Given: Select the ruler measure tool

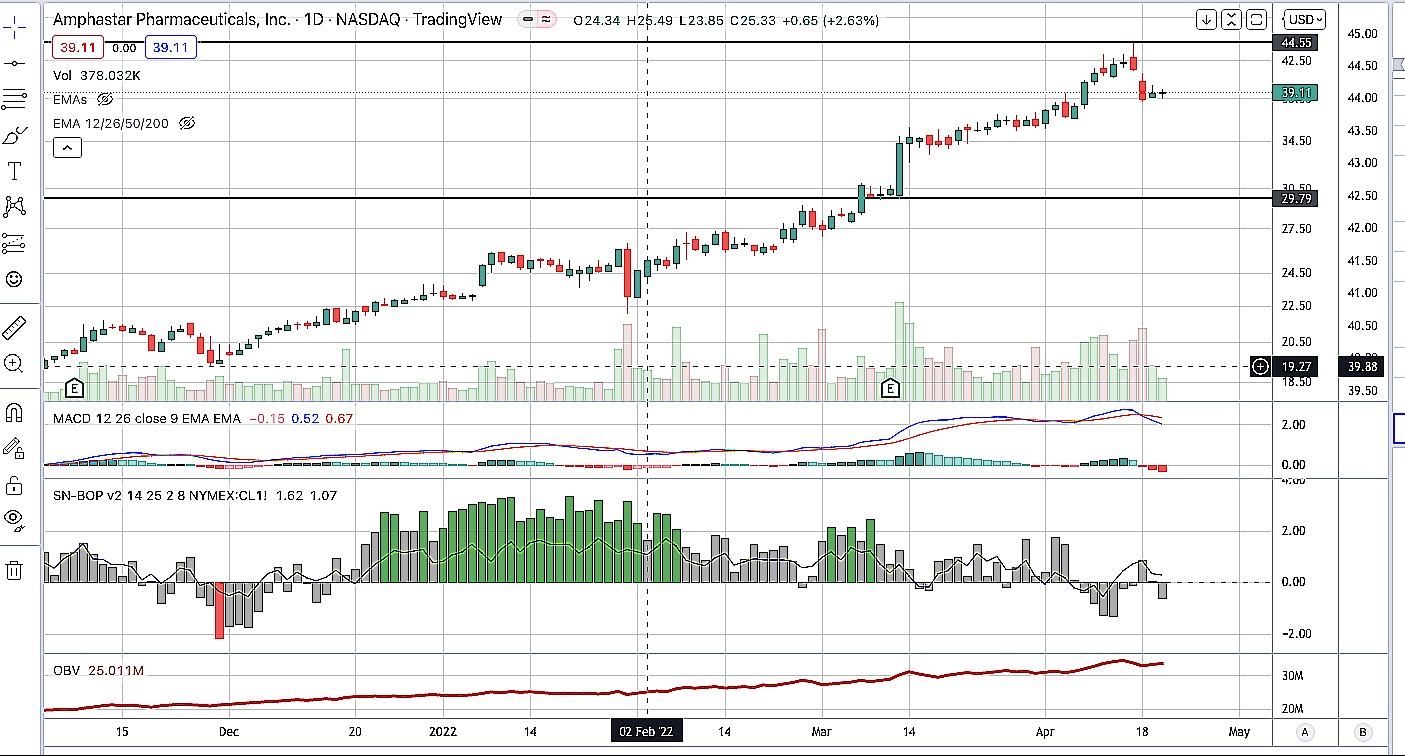Looking at the screenshot, I should (14, 327).
